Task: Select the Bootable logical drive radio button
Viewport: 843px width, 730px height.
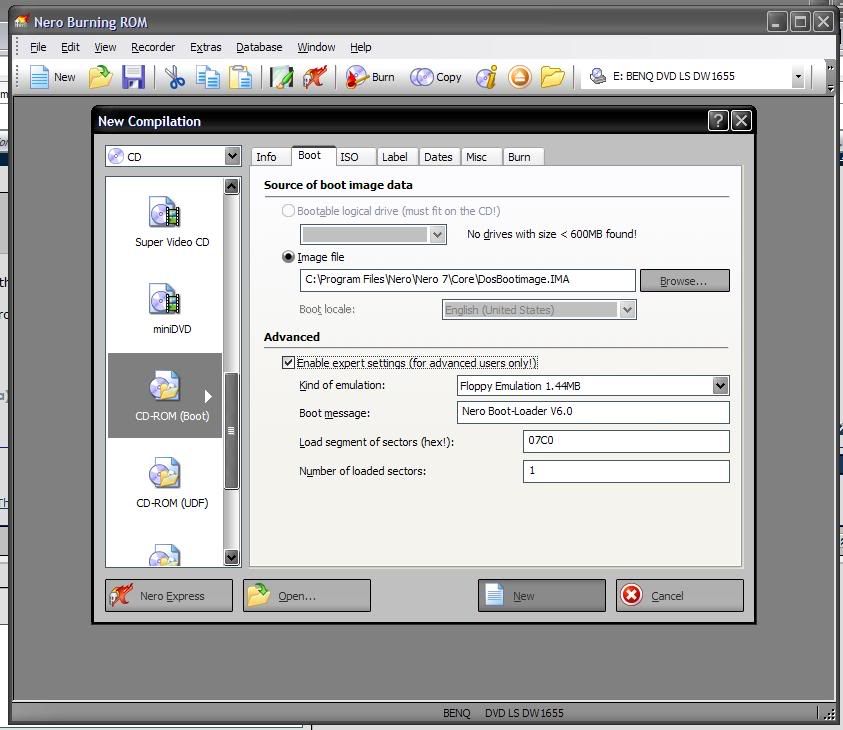Action: point(288,211)
